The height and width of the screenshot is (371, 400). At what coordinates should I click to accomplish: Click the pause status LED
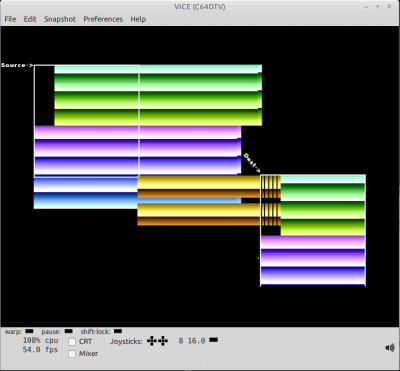click(x=68, y=331)
